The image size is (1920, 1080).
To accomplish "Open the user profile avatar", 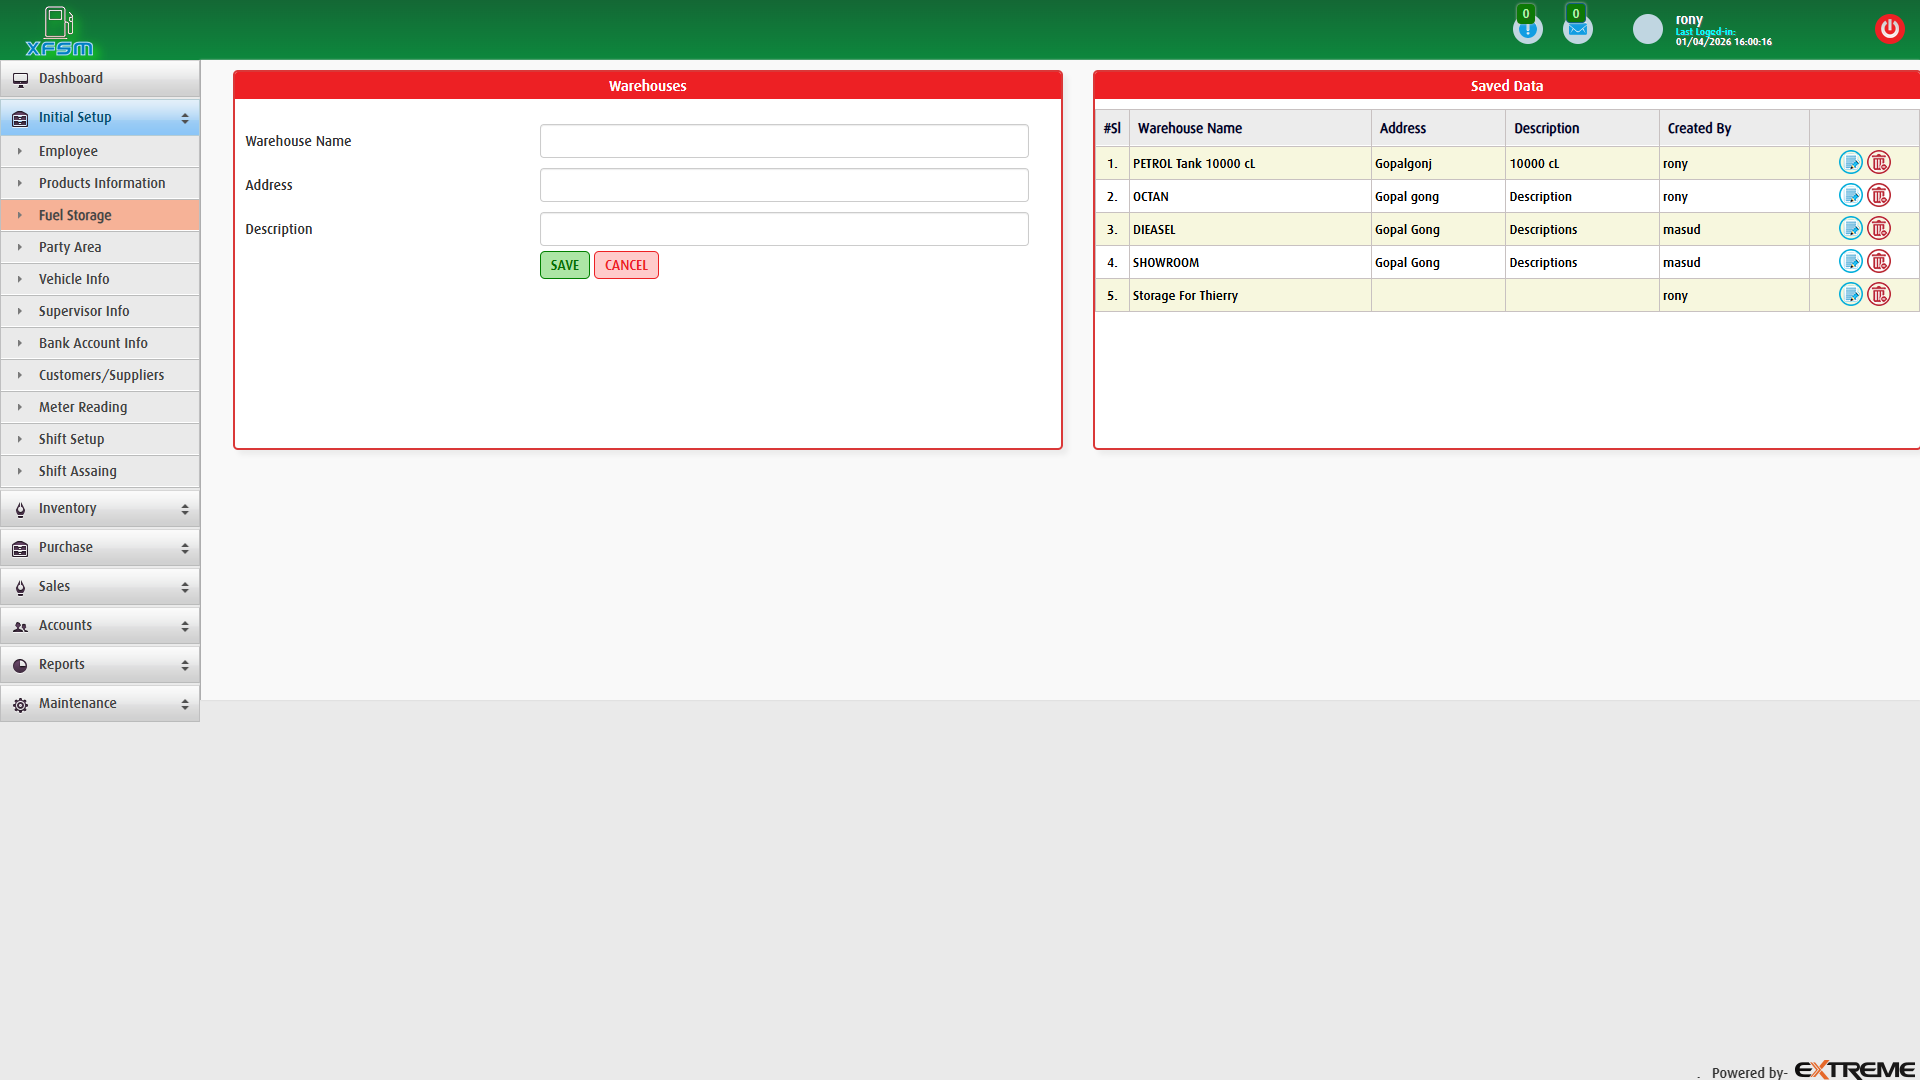I will 1647,28.
